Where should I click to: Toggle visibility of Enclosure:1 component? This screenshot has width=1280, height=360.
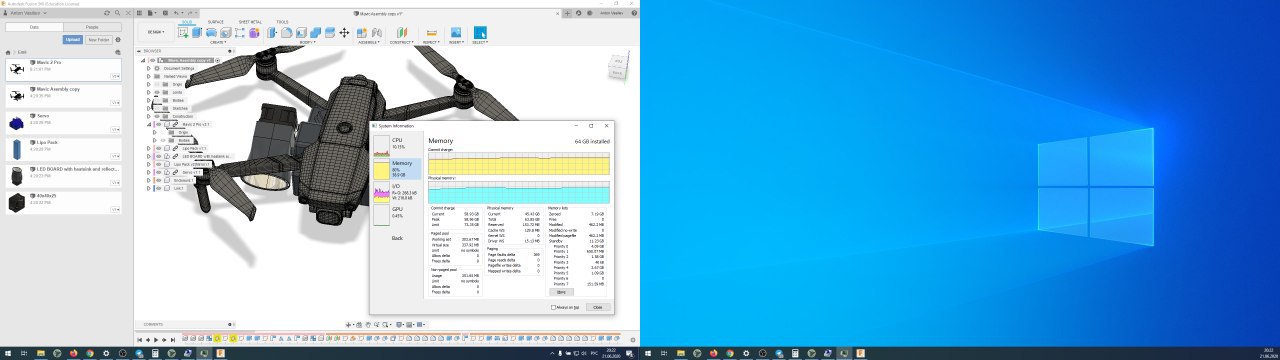point(159,180)
